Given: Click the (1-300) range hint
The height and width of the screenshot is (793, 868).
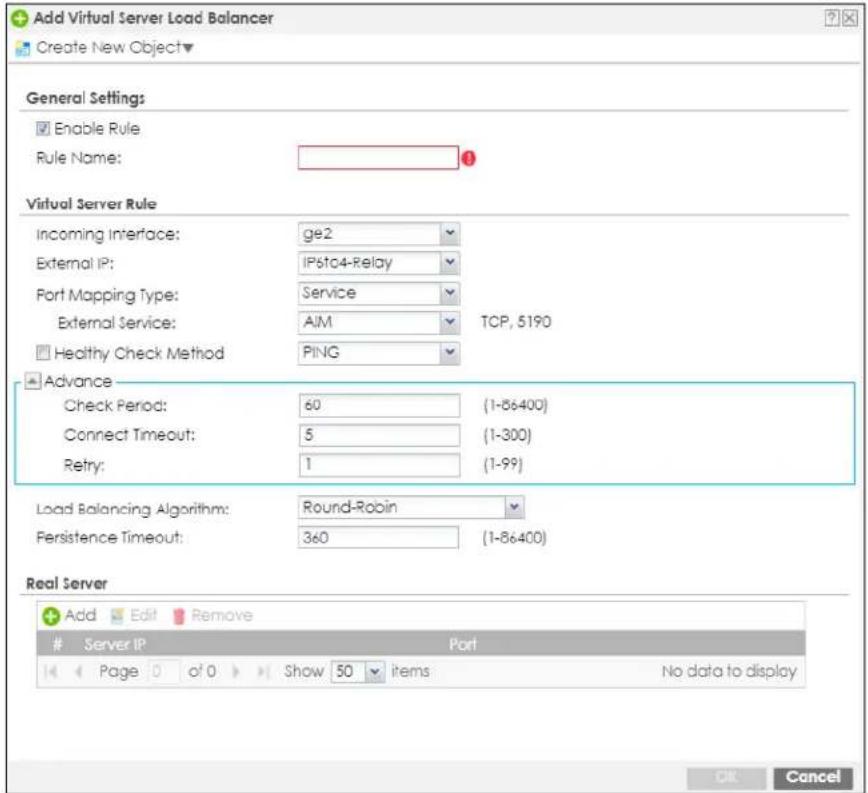Looking at the screenshot, I should click(507, 435).
